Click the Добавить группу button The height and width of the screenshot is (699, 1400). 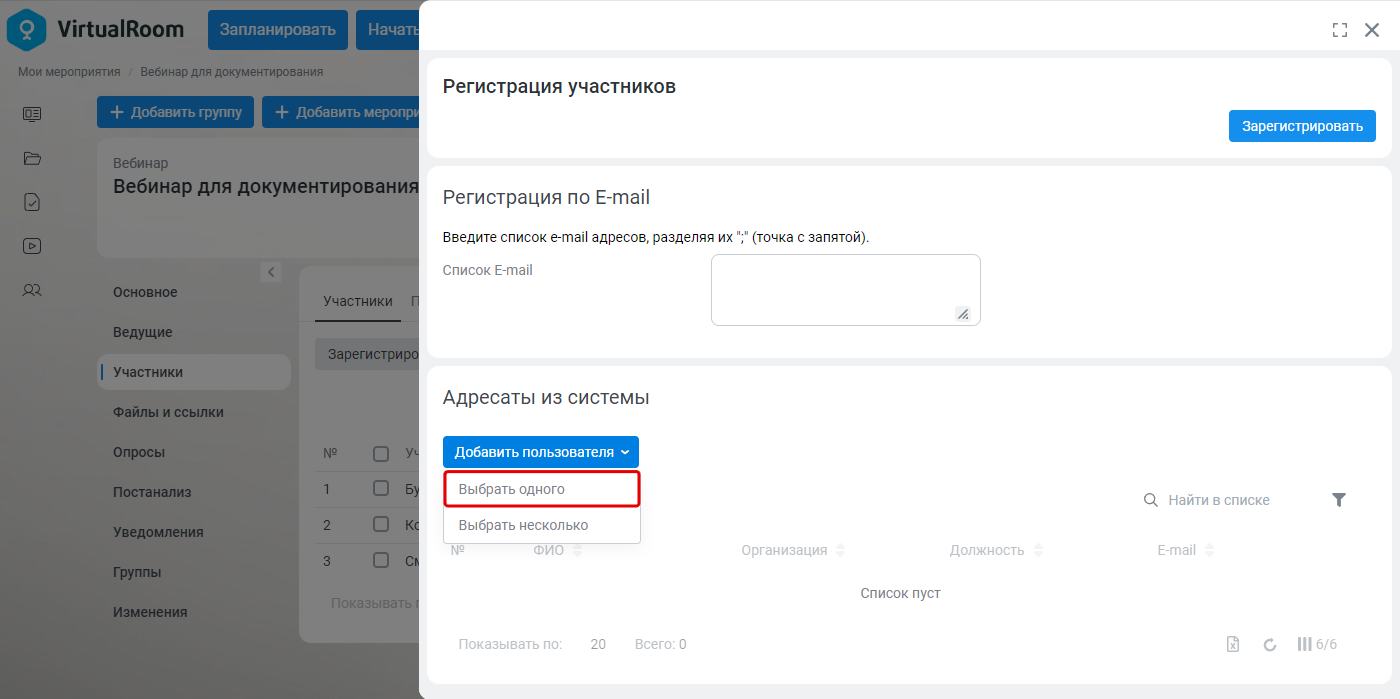pos(176,112)
